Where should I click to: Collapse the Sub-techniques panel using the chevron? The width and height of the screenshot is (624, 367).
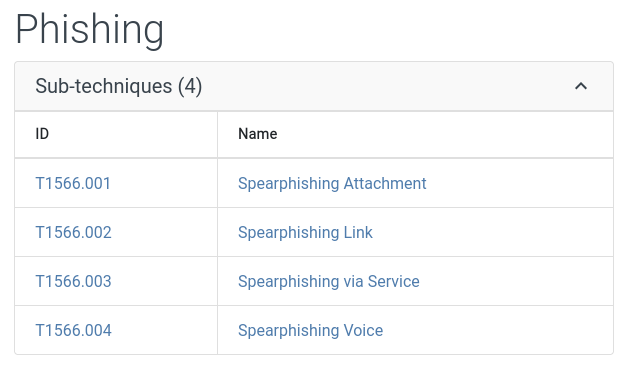pos(581,86)
